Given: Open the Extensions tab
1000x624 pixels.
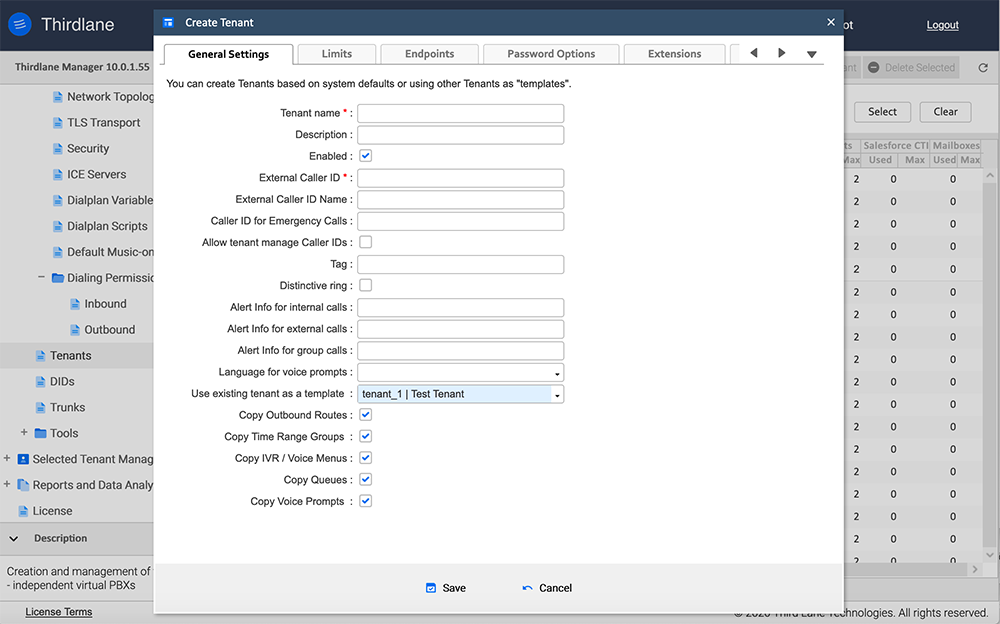Looking at the screenshot, I should coord(674,54).
